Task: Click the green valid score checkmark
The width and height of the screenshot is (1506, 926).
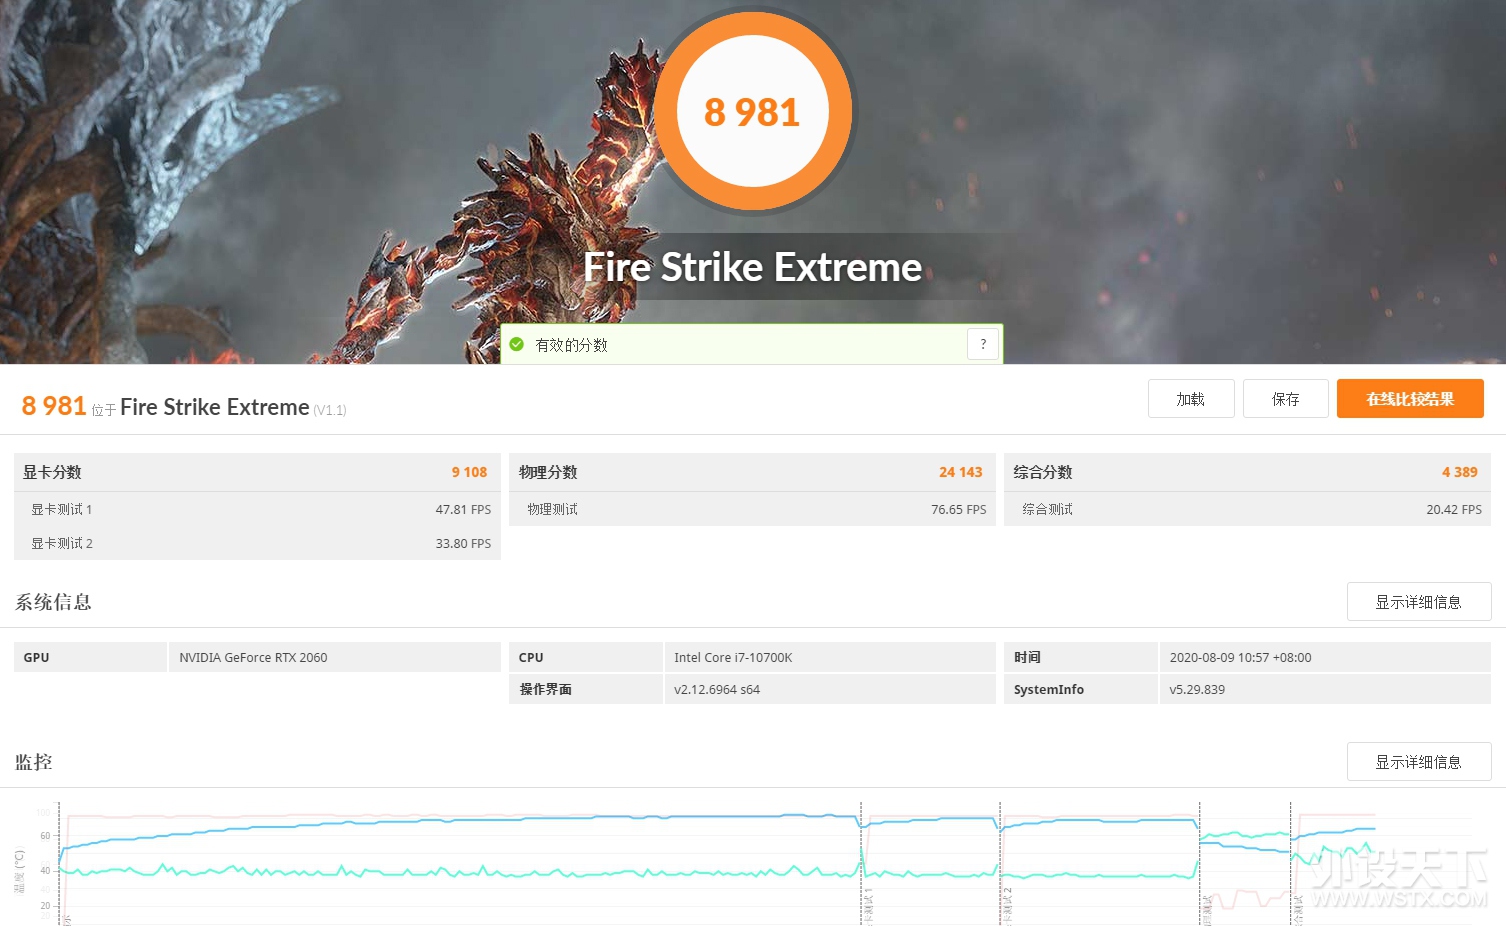Action: point(517,344)
